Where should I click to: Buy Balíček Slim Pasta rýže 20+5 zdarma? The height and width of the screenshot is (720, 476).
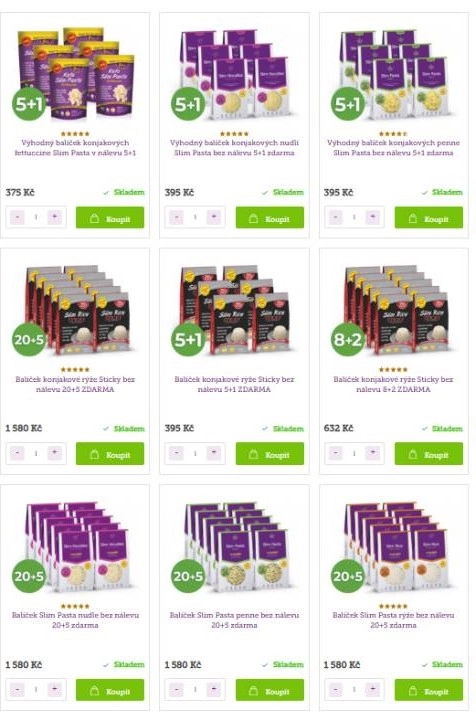coord(429,690)
